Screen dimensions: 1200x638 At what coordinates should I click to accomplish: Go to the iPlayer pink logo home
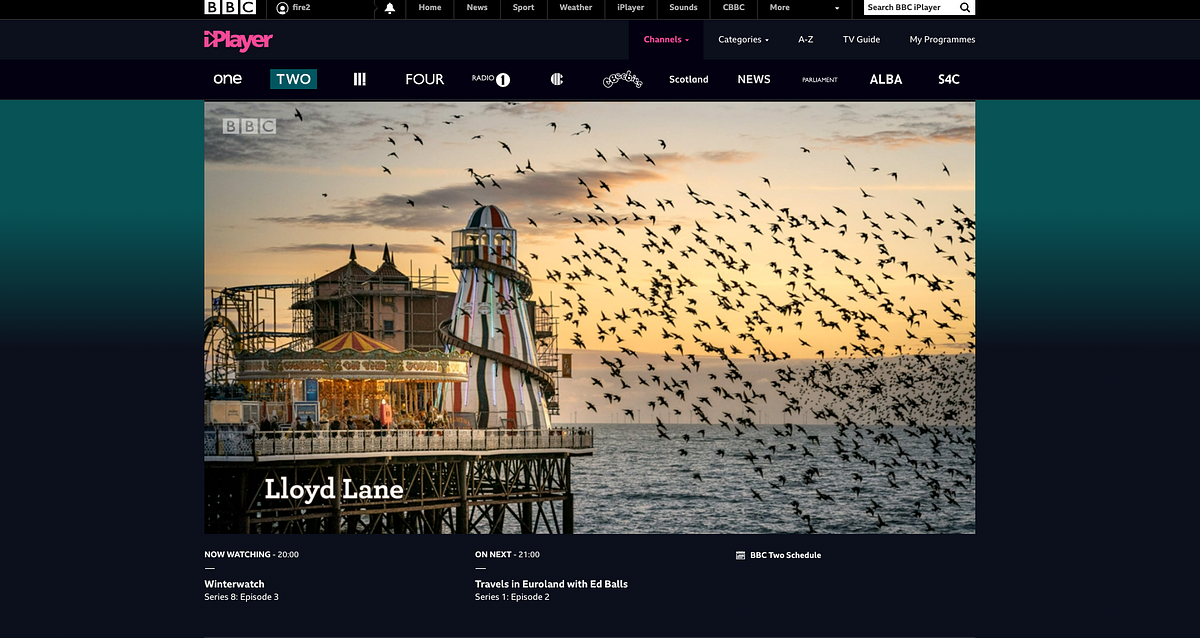pos(238,40)
